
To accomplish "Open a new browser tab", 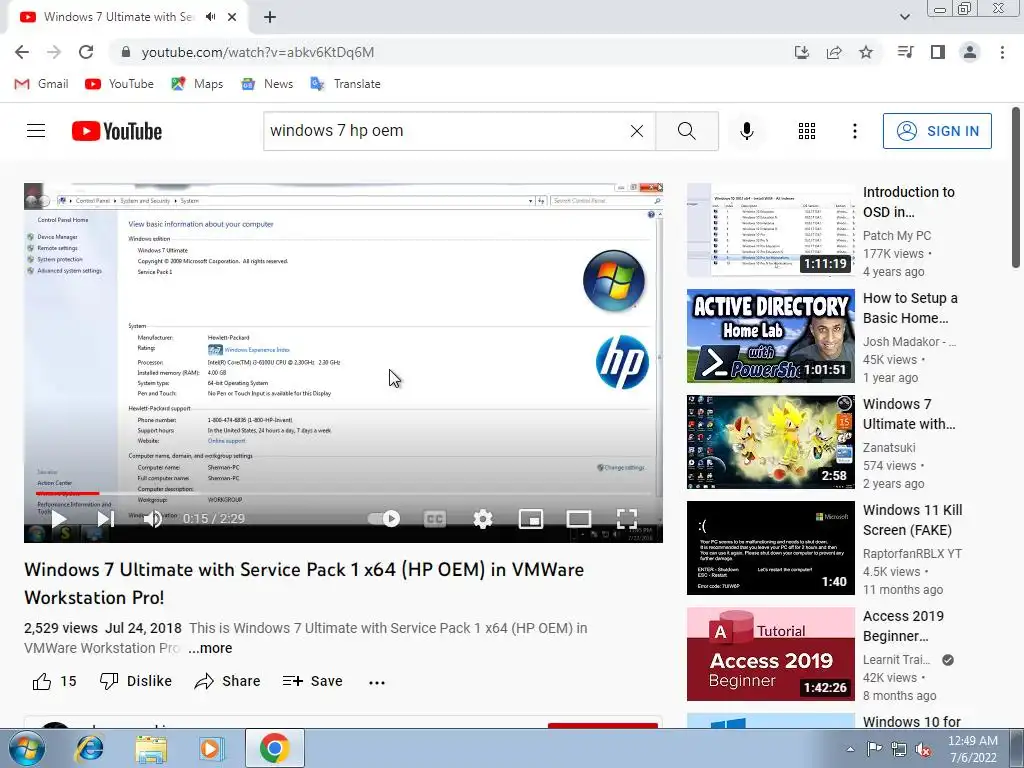I will pyautogui.click(x=270, y=18).
